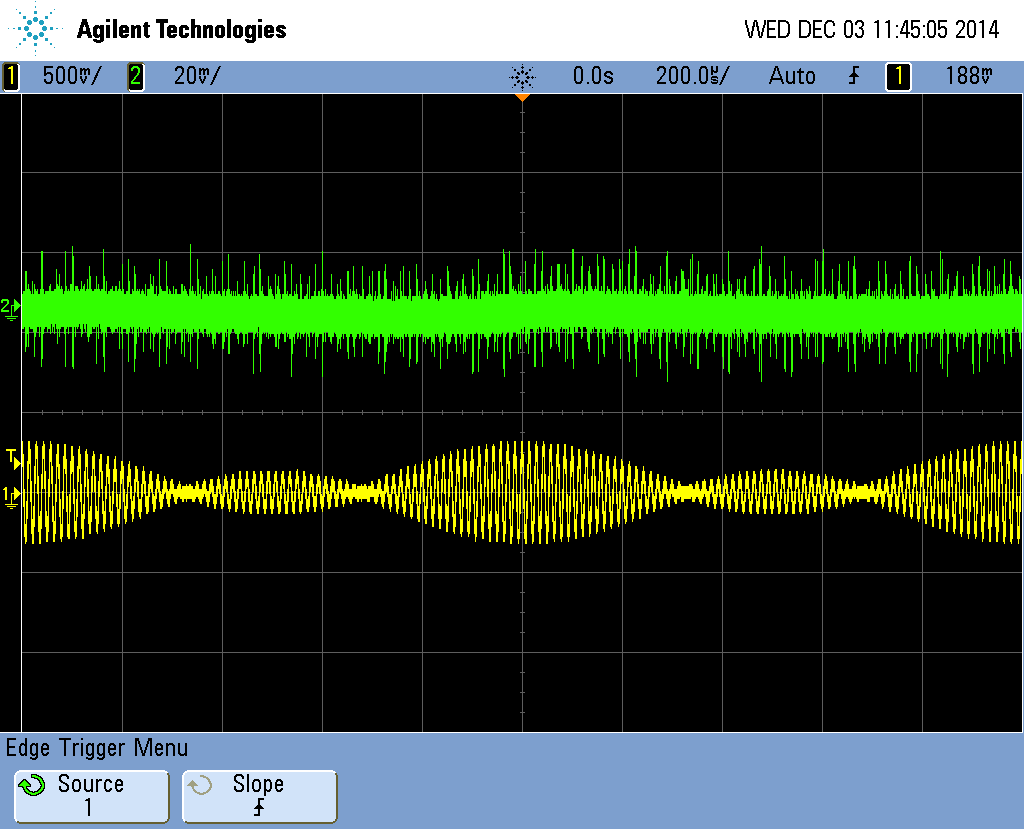Click the Edge Trigger Menu title
Image resolution: width=1024 pixels, height=829 pixels.
[97, 748]
